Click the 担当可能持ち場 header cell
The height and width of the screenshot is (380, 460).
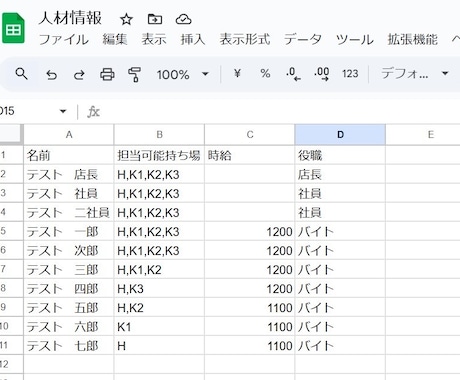coord(159,155)
